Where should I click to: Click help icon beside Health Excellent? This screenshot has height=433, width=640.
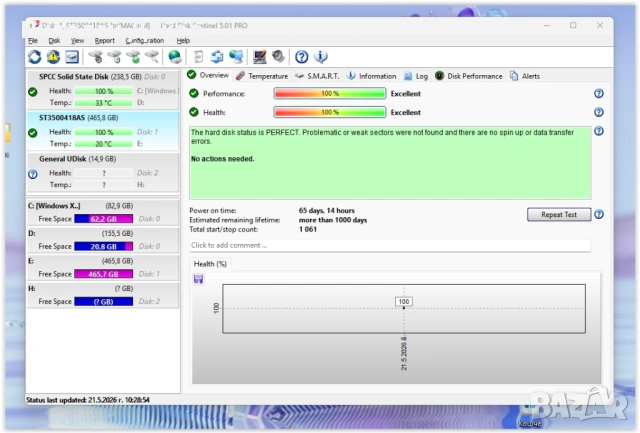(x=598, y=112)
